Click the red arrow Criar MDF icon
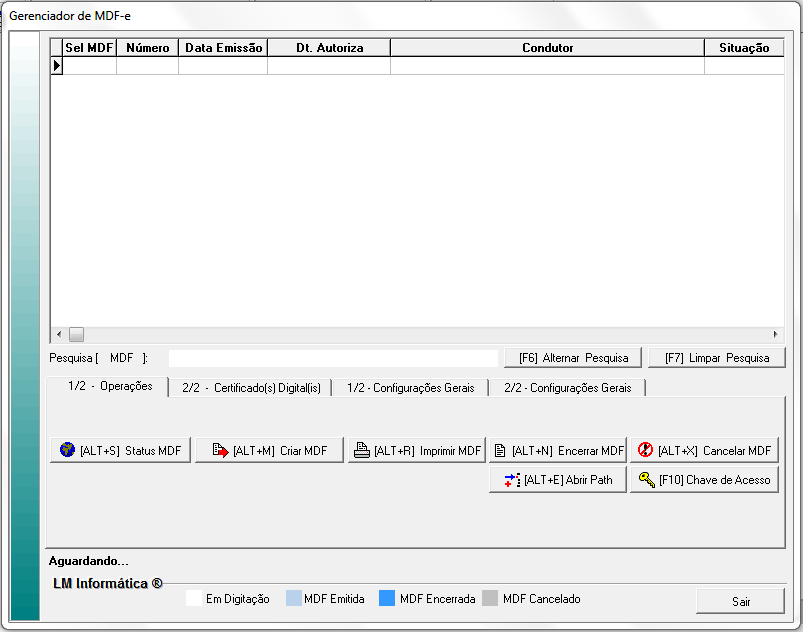 tap(220, 451)
